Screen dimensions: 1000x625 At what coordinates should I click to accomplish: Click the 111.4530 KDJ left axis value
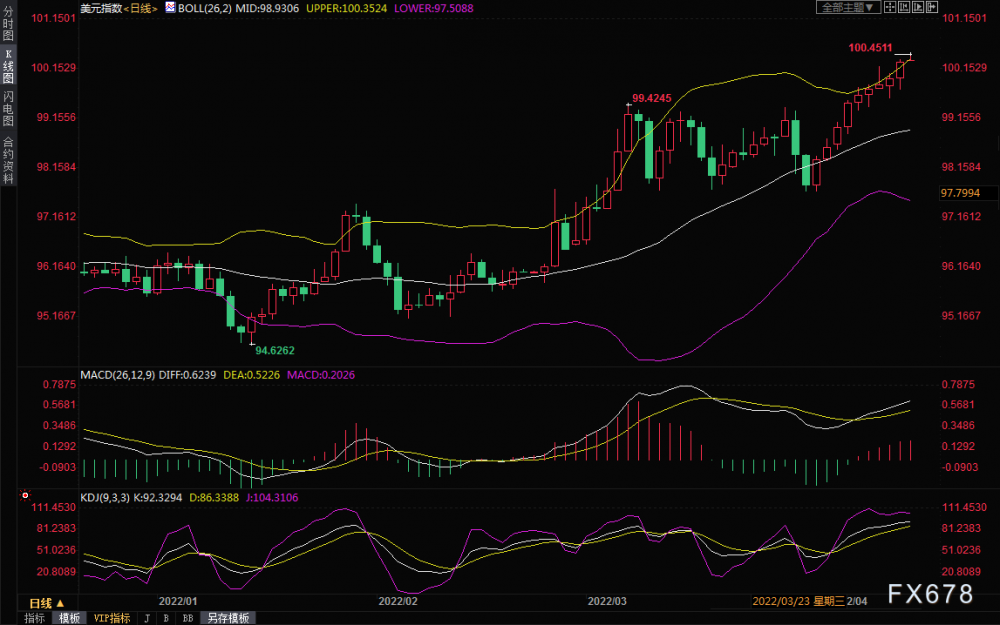click(54, 507)
